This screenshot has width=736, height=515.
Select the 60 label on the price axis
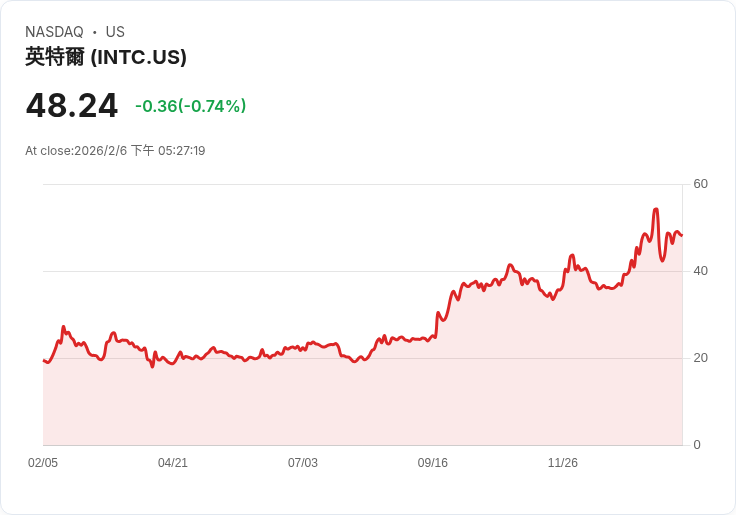click(700, 184)
